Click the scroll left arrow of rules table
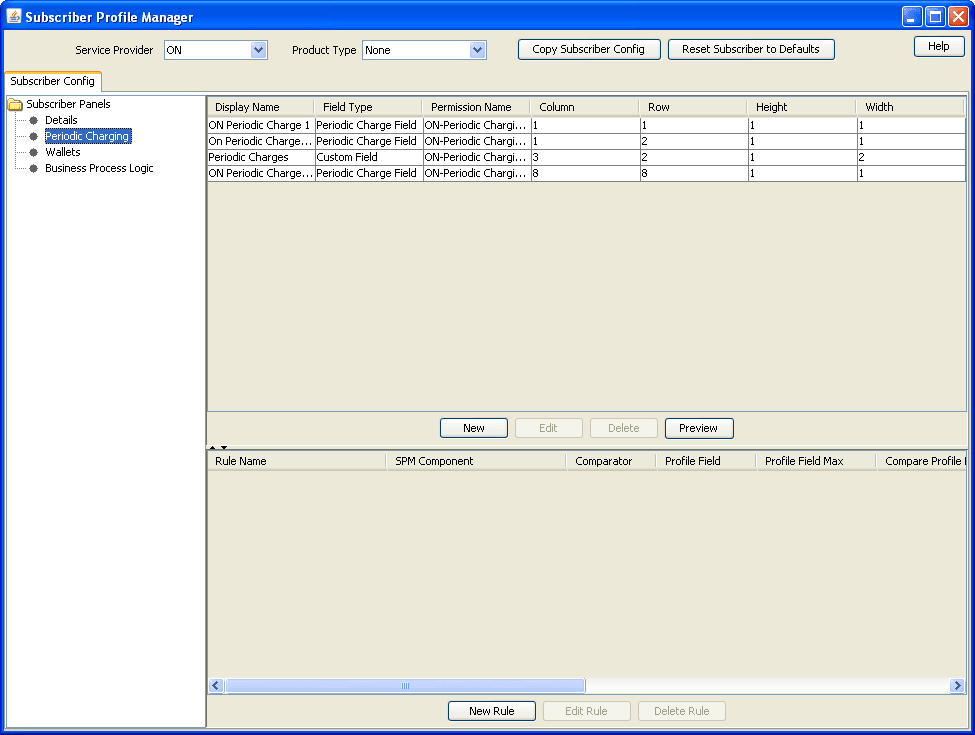This screenshot has width=975, height=735. 216,685
